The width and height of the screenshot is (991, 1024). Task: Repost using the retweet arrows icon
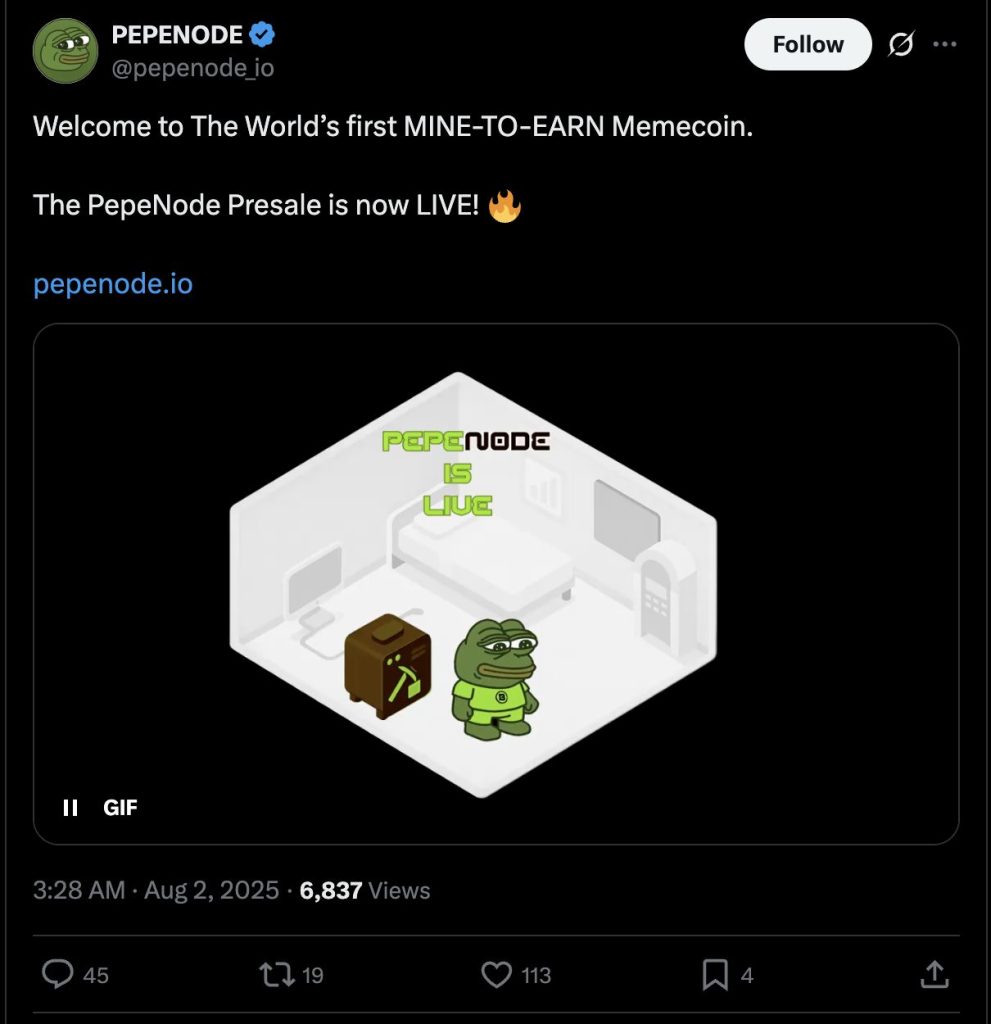click(x=273, y=974)
